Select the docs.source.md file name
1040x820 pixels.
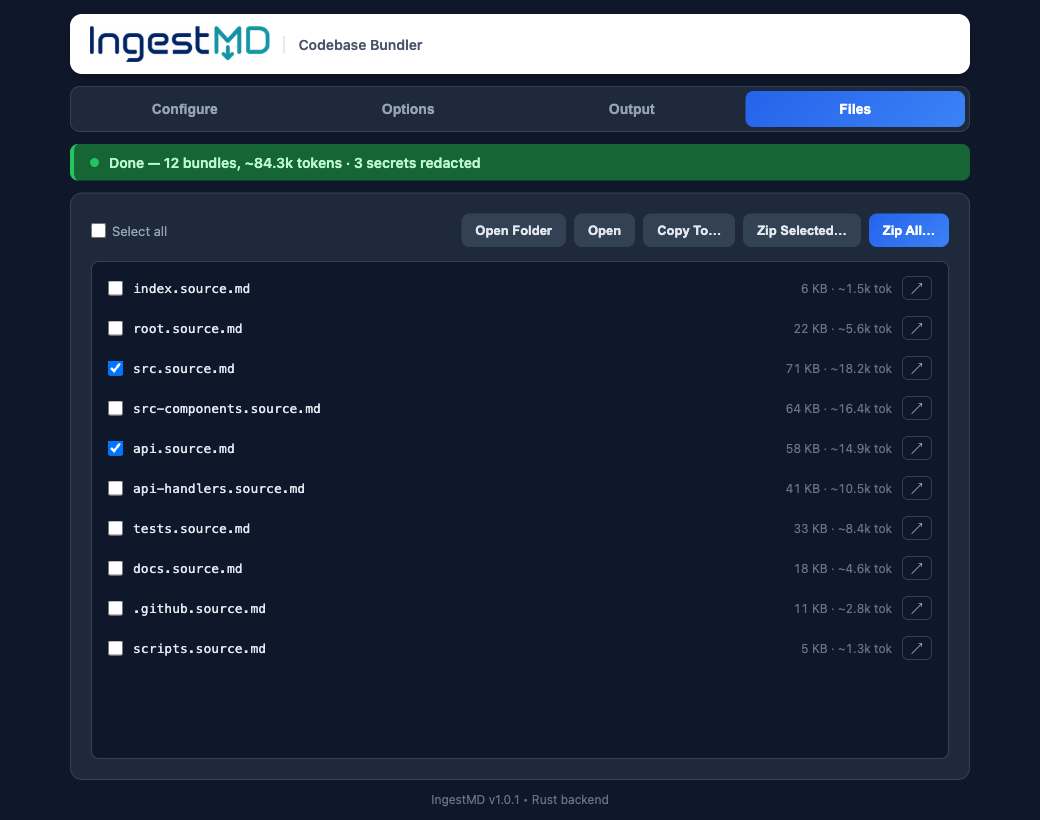click(x=188, y=569)
